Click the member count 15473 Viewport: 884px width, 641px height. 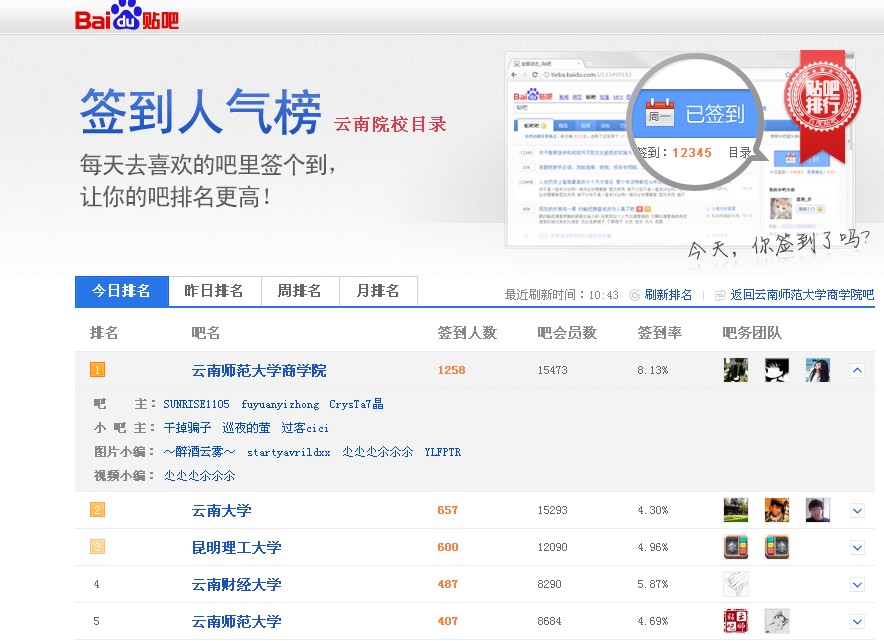click(x=552, y=370)
